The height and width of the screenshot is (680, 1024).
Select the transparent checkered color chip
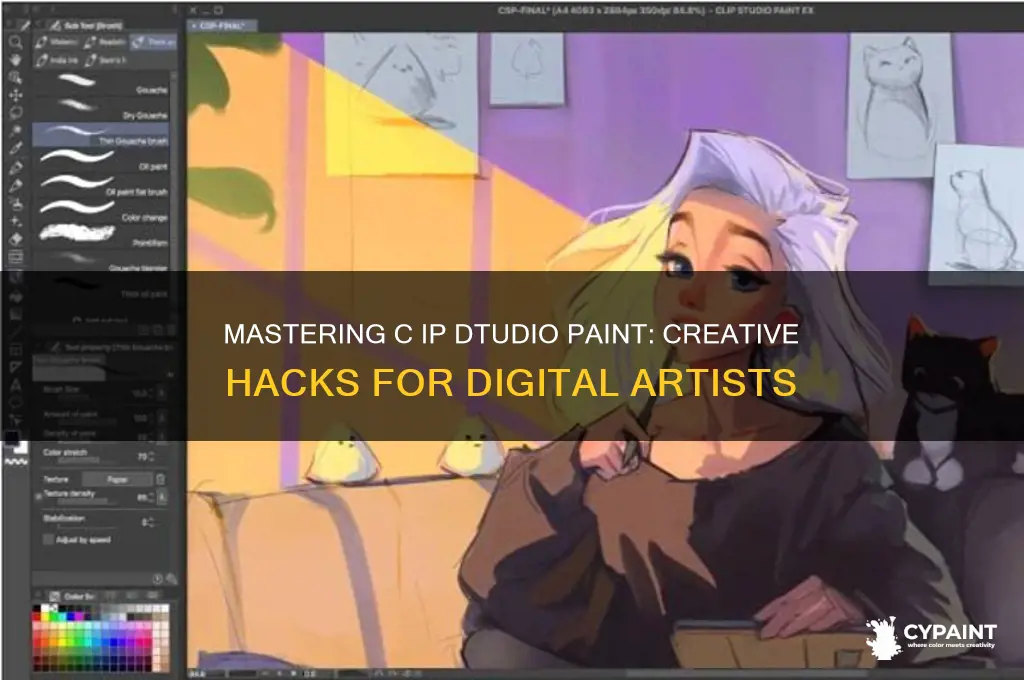(x=16, y=461)
